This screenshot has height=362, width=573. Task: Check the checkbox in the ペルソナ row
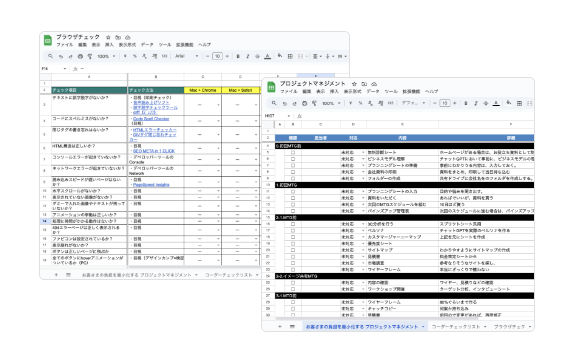click(x=293, y=230)
